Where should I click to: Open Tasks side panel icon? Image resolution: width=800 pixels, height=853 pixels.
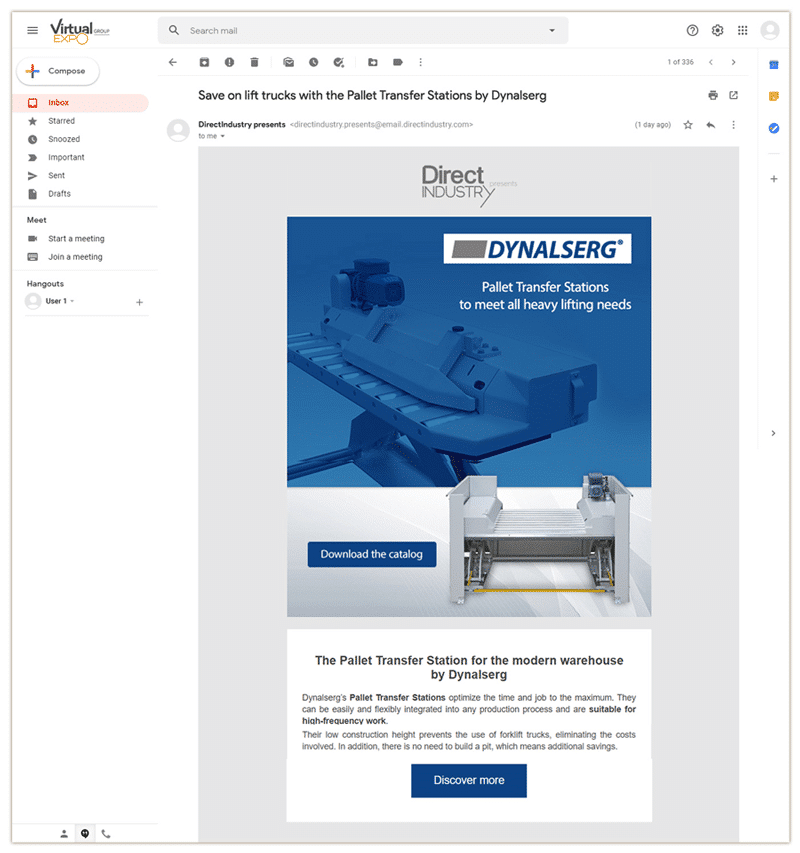click(773, 128)
